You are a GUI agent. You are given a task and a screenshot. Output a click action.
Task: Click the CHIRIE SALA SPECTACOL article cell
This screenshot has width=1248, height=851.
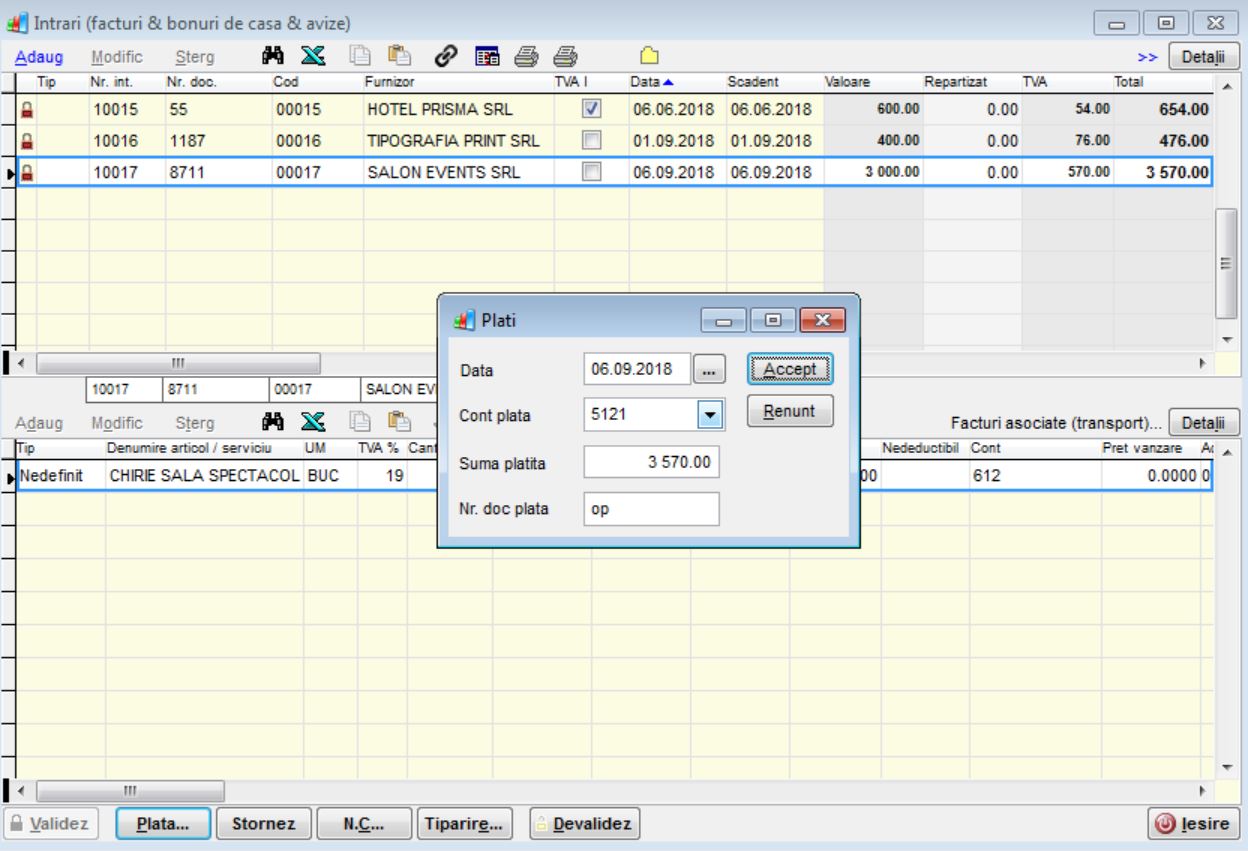(203, 478)
